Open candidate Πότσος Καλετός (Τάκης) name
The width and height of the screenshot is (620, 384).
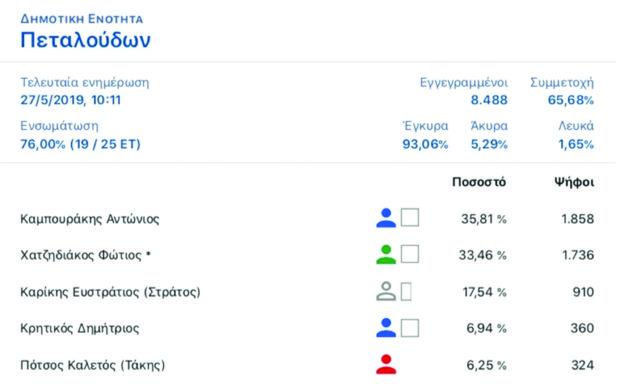(93, 365)
